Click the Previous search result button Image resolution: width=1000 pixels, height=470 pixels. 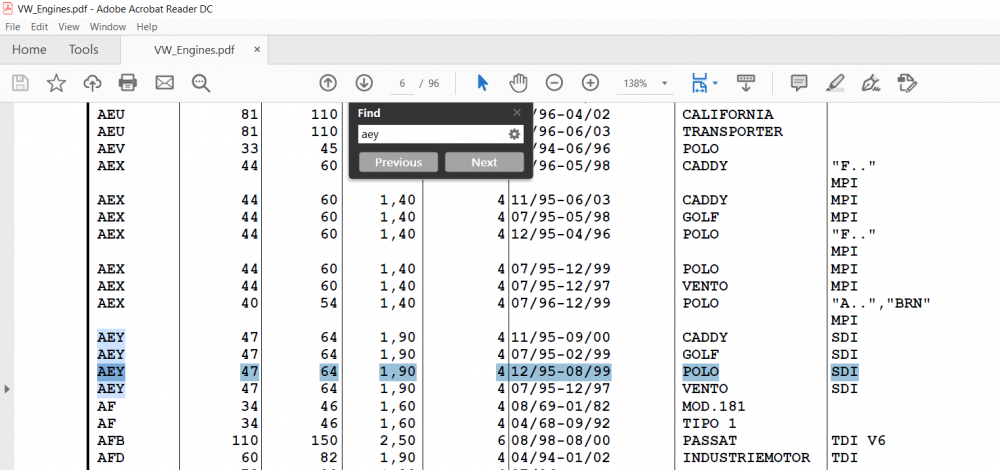[399, 162]
